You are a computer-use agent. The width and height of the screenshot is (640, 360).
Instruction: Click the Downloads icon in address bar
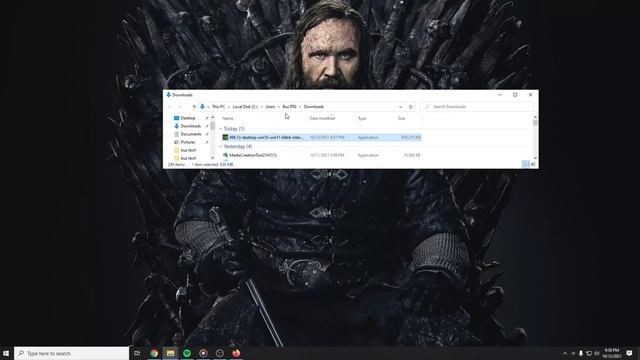[x=202, y=107]
